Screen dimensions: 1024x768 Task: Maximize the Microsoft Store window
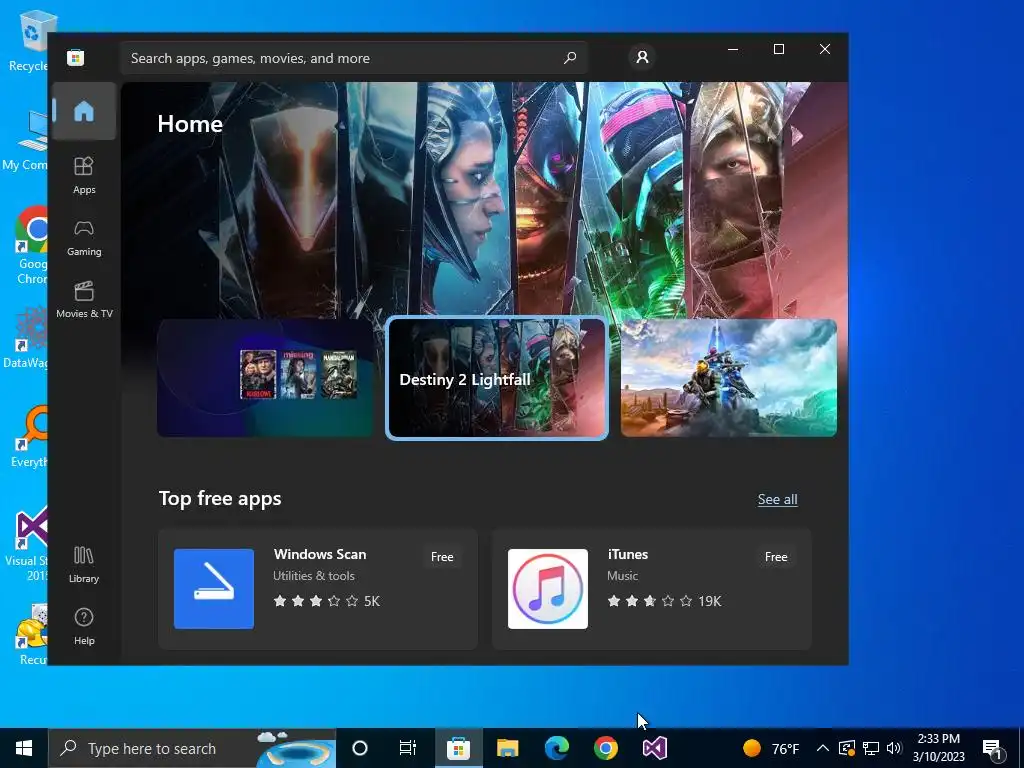coord(778,50)
